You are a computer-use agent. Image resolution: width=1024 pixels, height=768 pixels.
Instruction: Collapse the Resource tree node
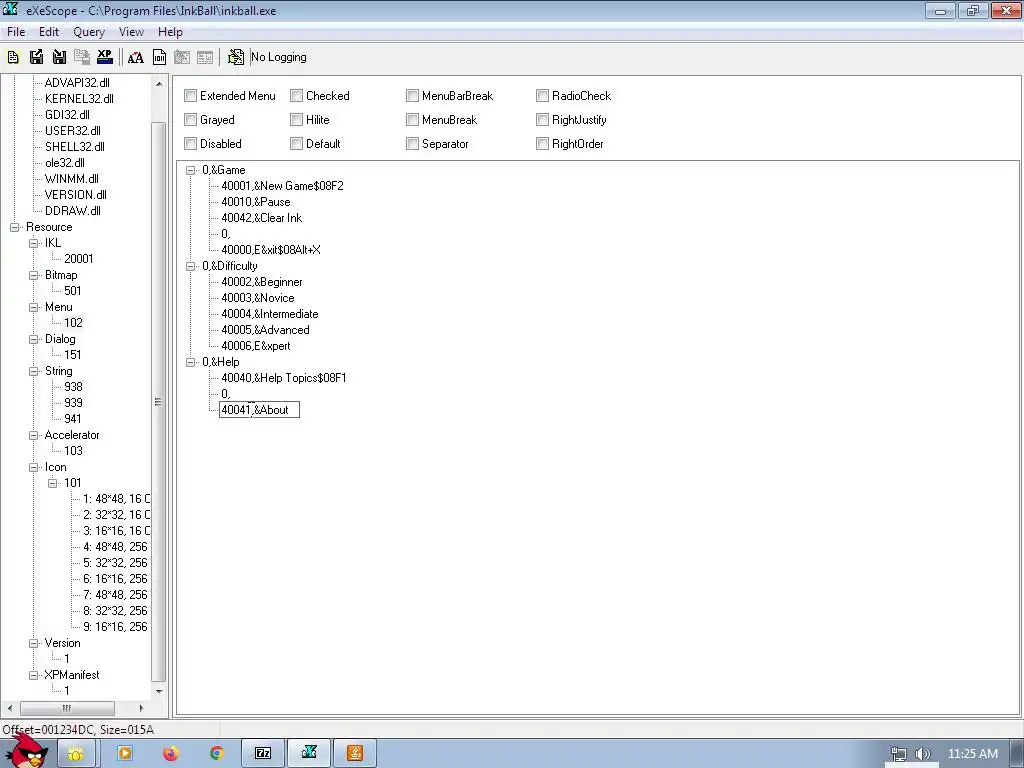(x=14, y=227)
